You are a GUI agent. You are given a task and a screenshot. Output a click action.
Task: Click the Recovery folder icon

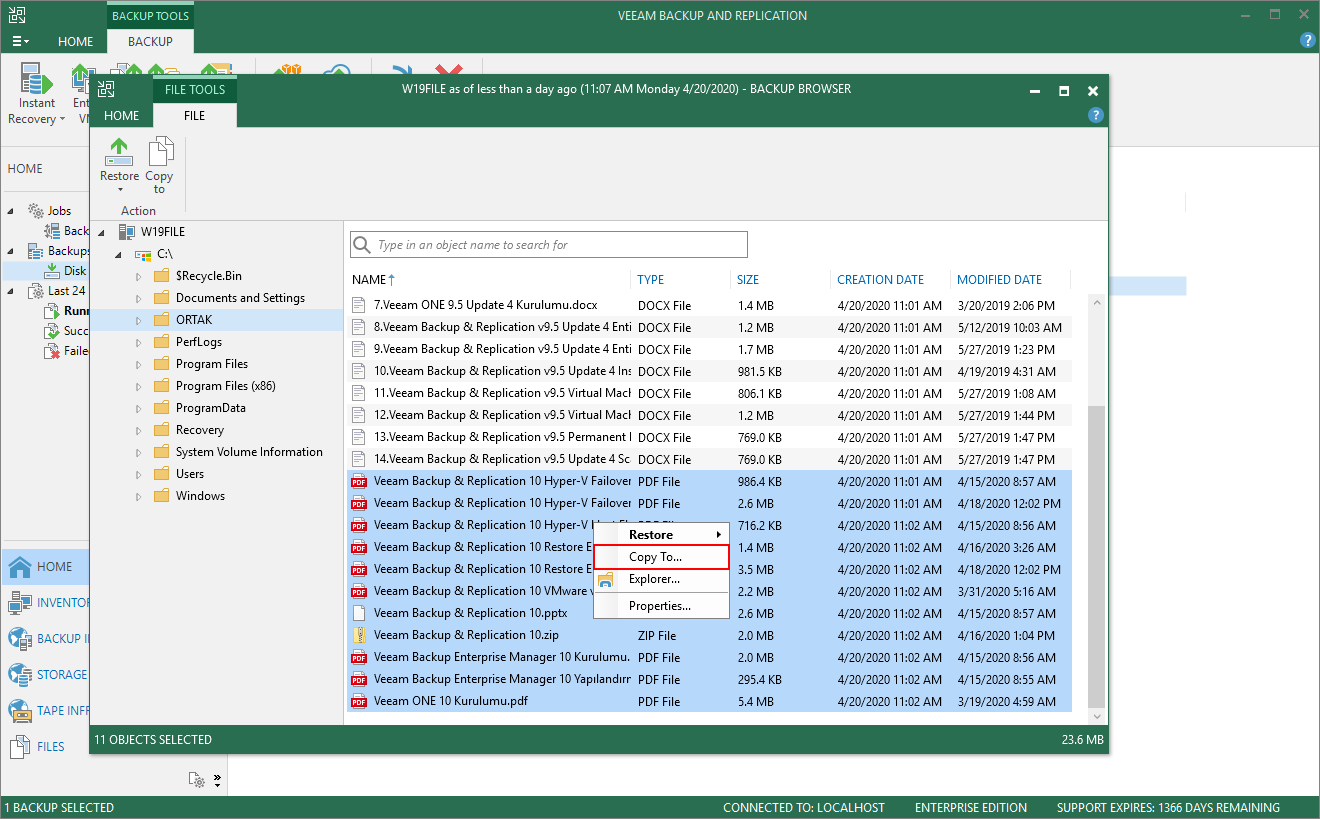click(161, 430)
